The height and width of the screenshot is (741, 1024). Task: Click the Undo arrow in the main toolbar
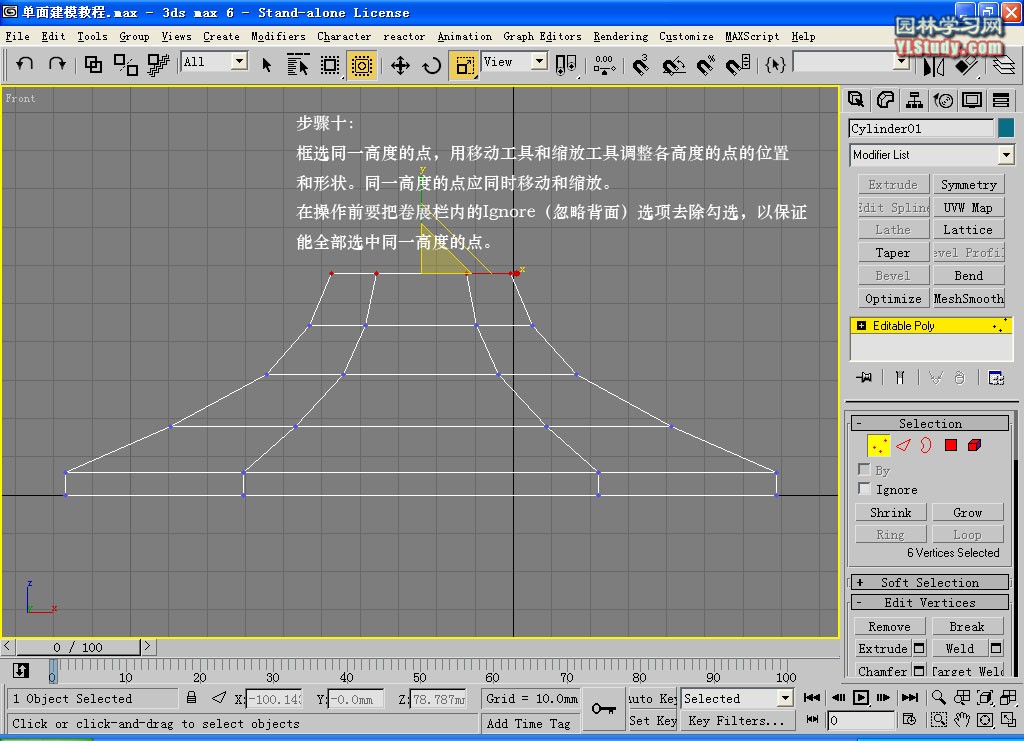tap(25, 64)
